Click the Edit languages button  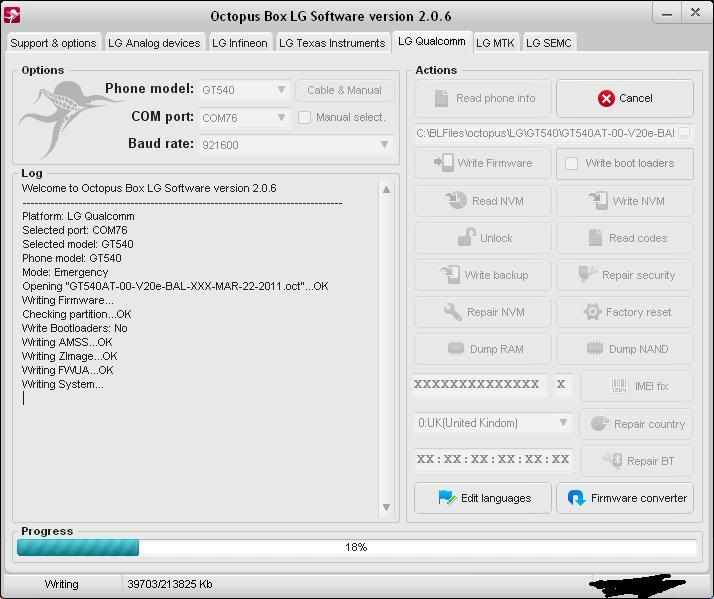point(482,498)
